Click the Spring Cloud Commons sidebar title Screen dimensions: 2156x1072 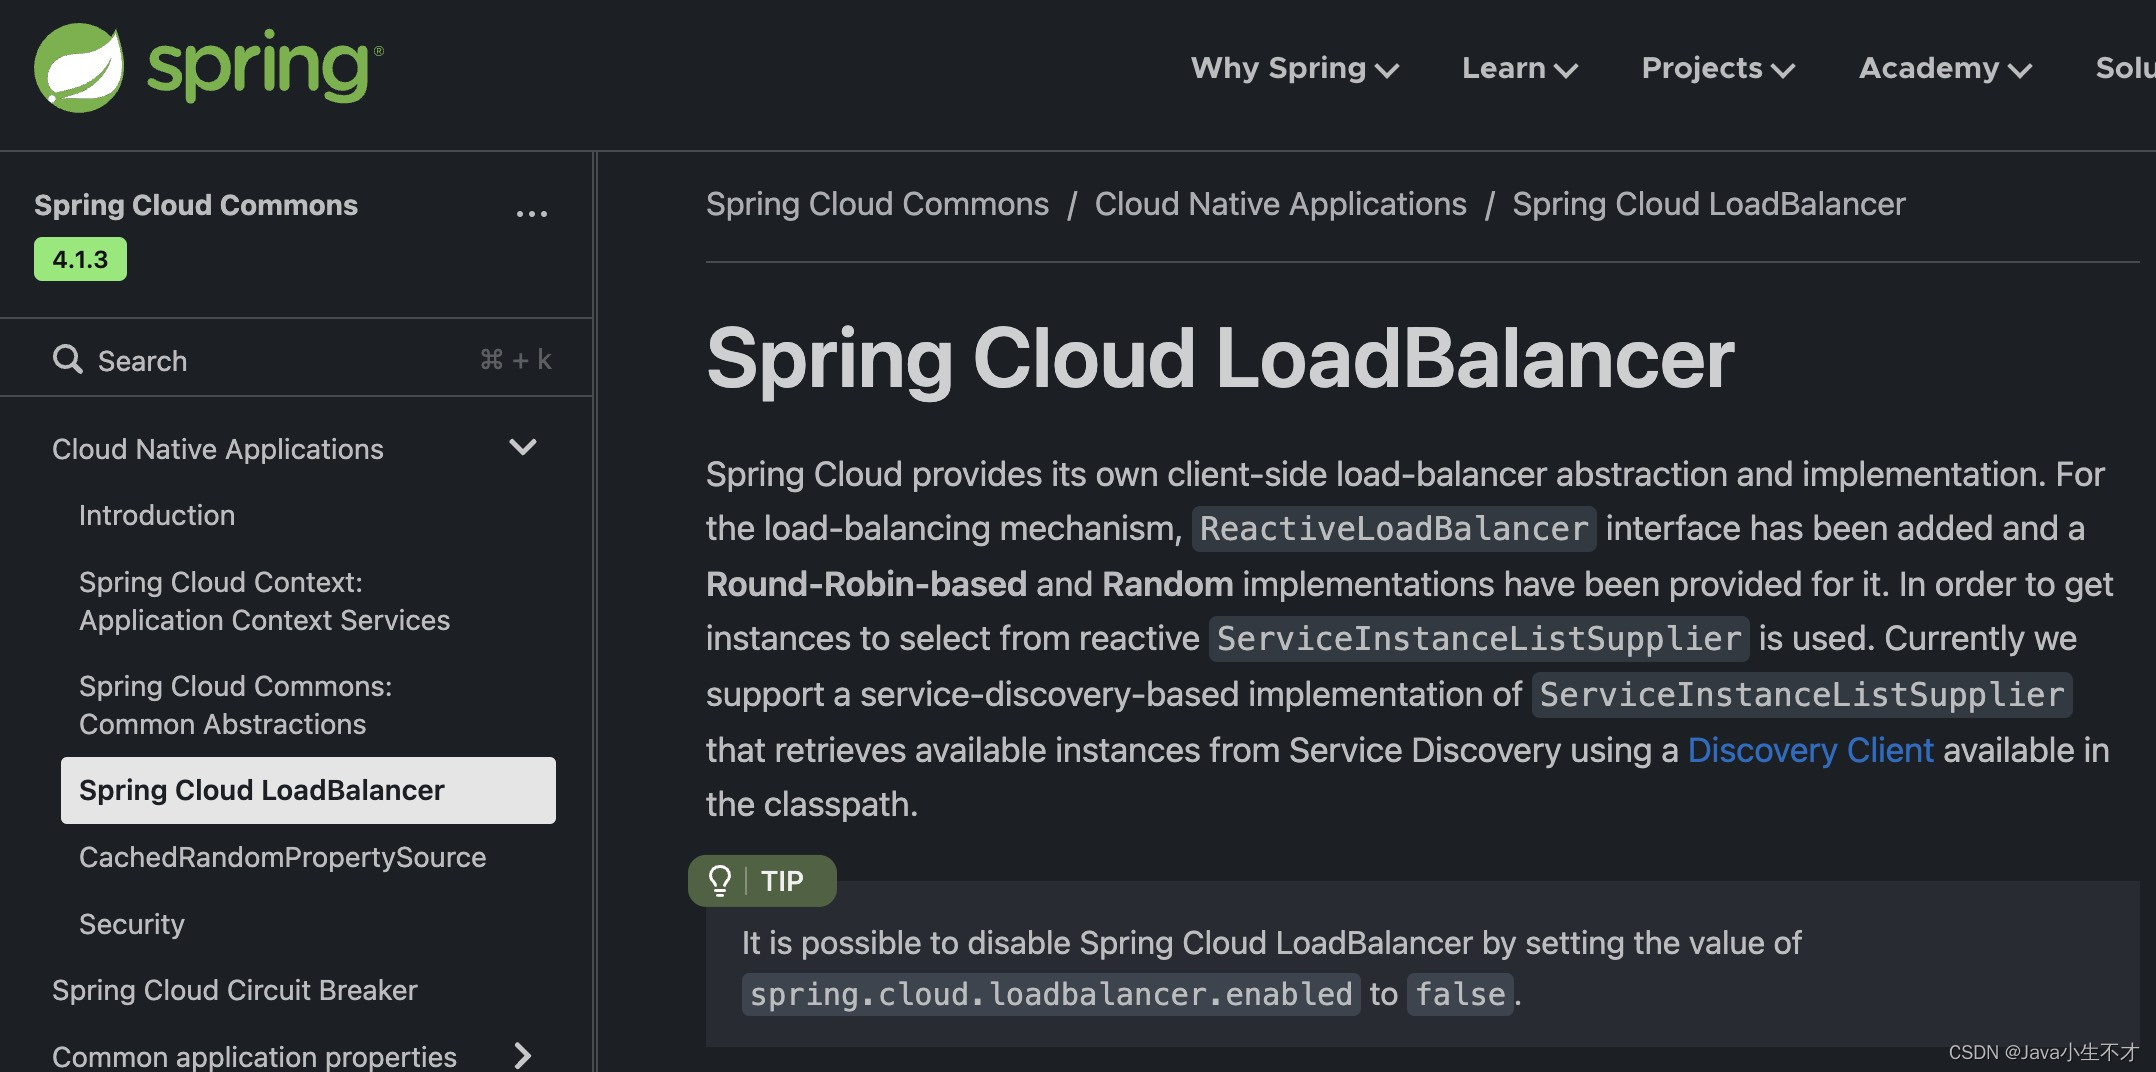pyautogui.click(x=196, y=205)
